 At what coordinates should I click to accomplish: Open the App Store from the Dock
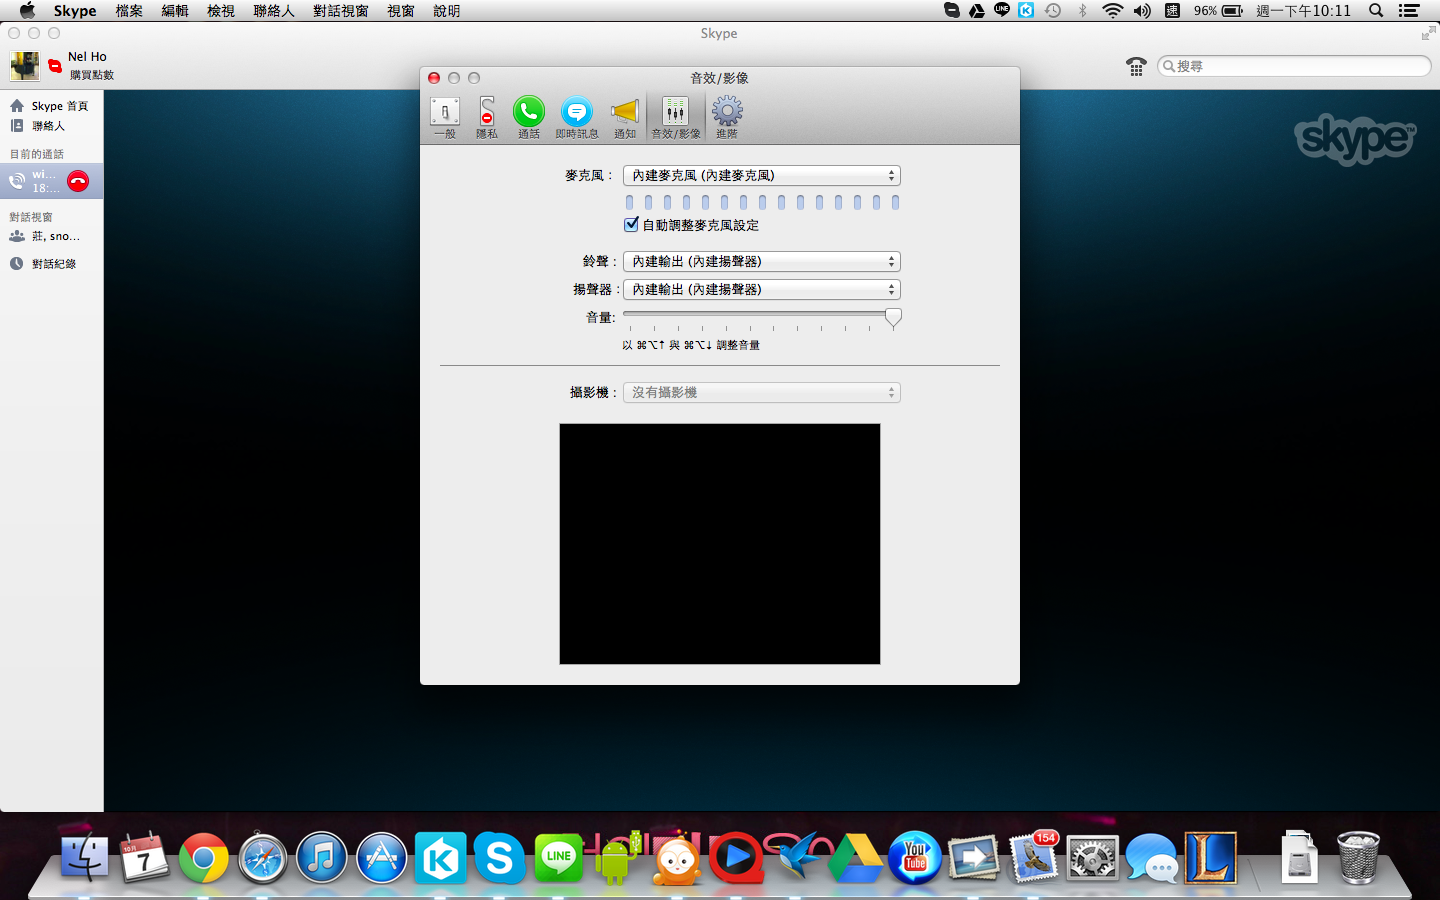point(382,857)
